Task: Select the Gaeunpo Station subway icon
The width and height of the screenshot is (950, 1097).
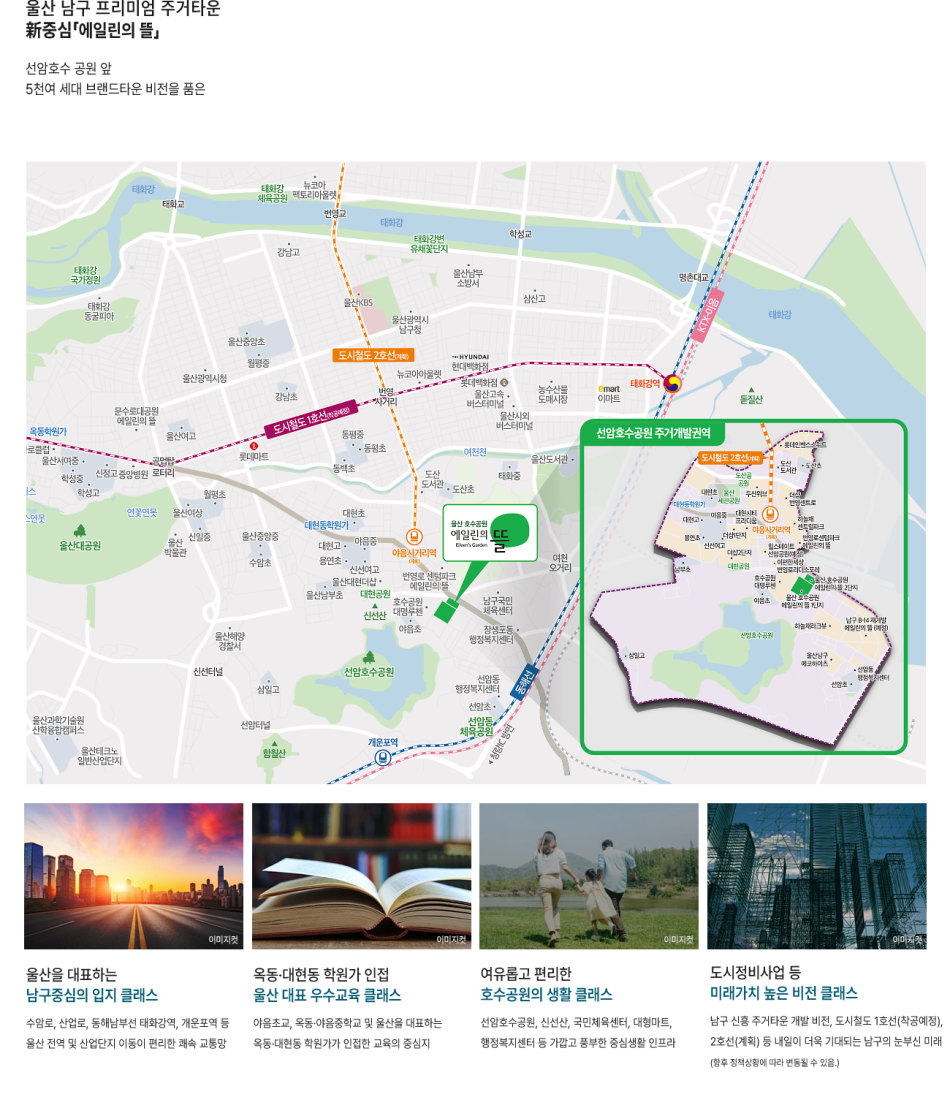Action: pos(383,758)
